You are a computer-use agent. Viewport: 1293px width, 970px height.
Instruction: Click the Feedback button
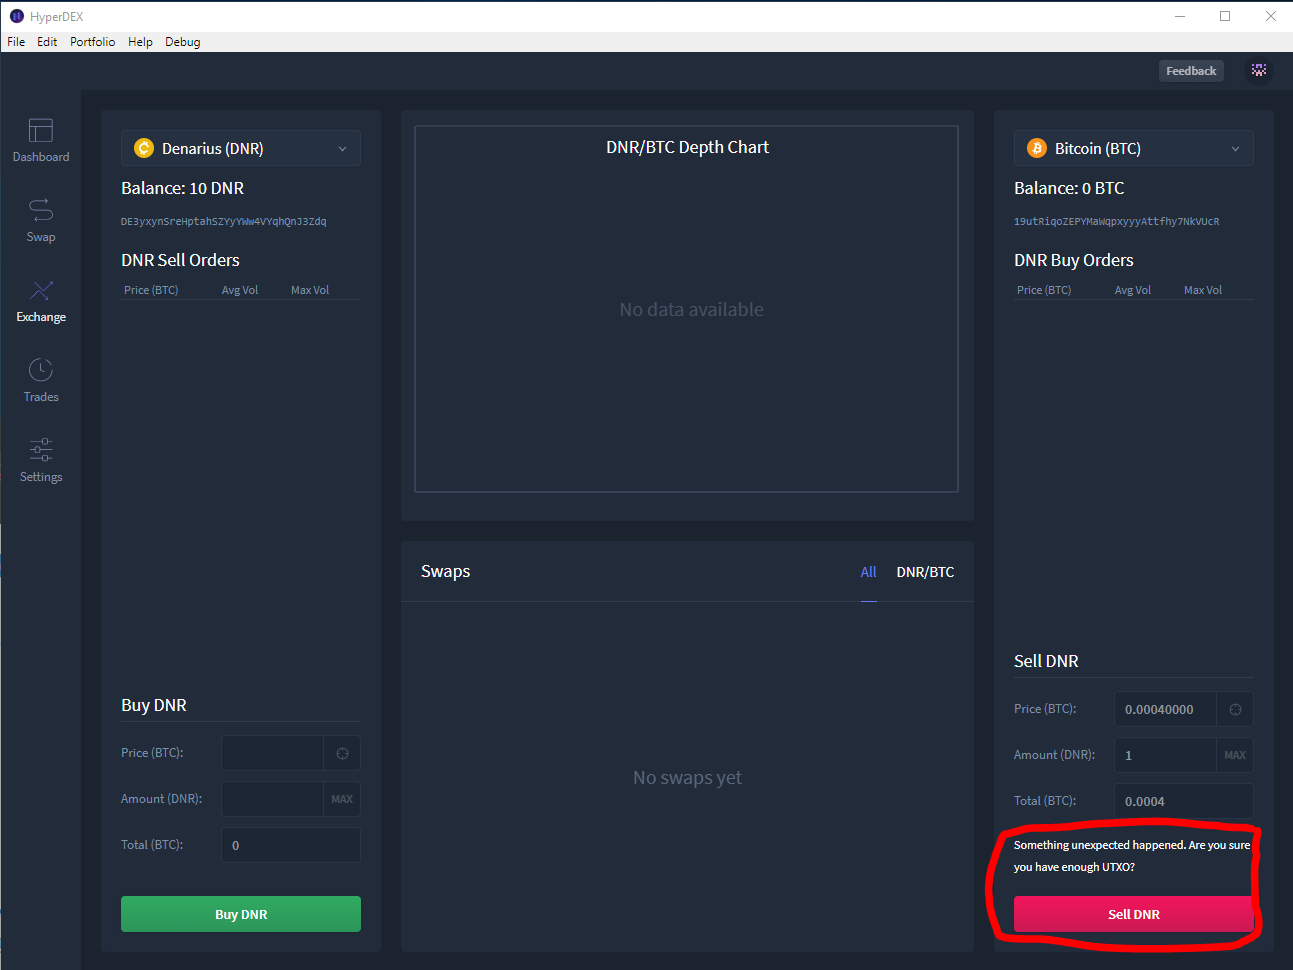(x=1191, y=71)
